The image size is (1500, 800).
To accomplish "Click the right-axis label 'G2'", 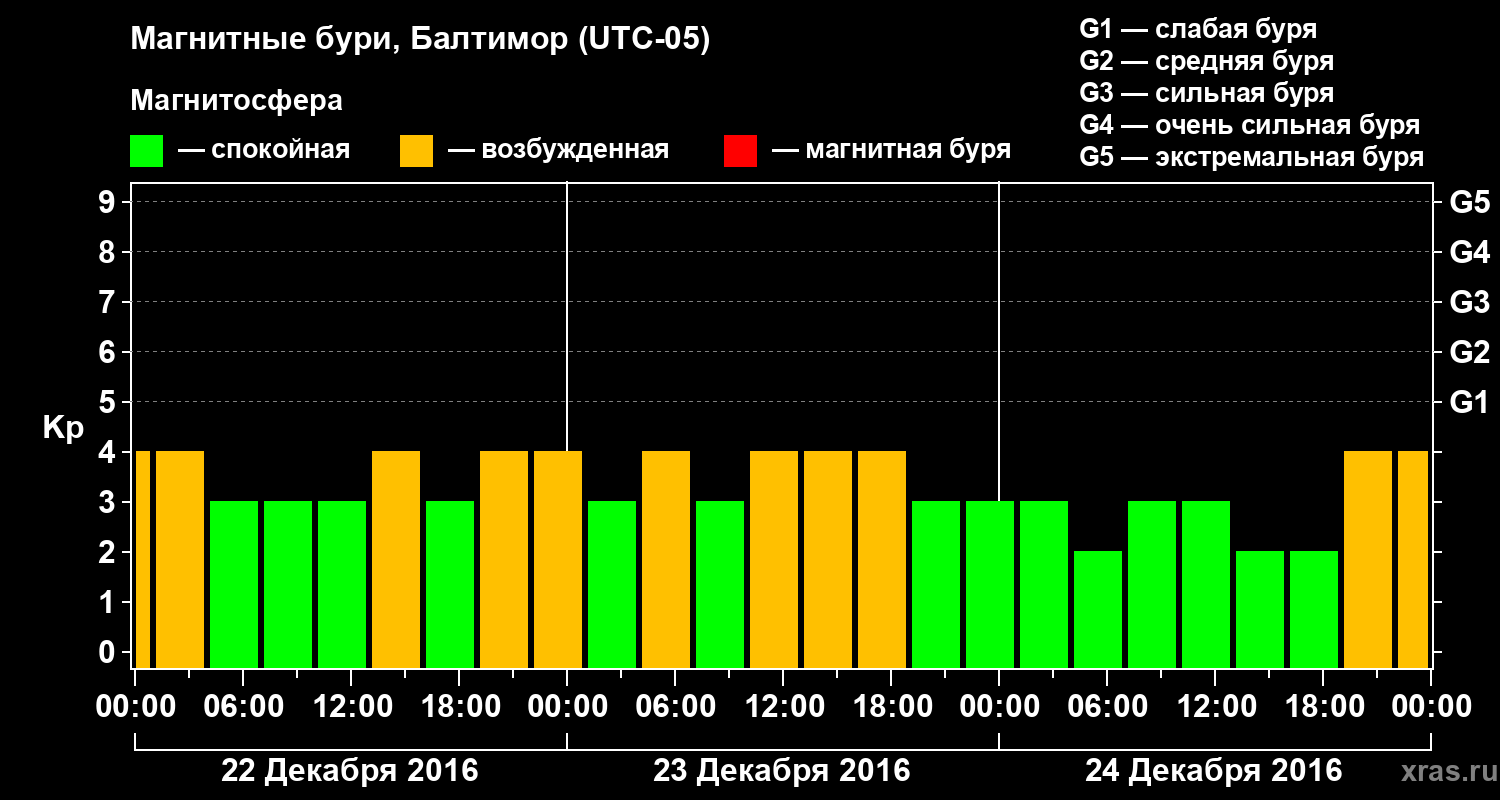I will pos(1470,352).
